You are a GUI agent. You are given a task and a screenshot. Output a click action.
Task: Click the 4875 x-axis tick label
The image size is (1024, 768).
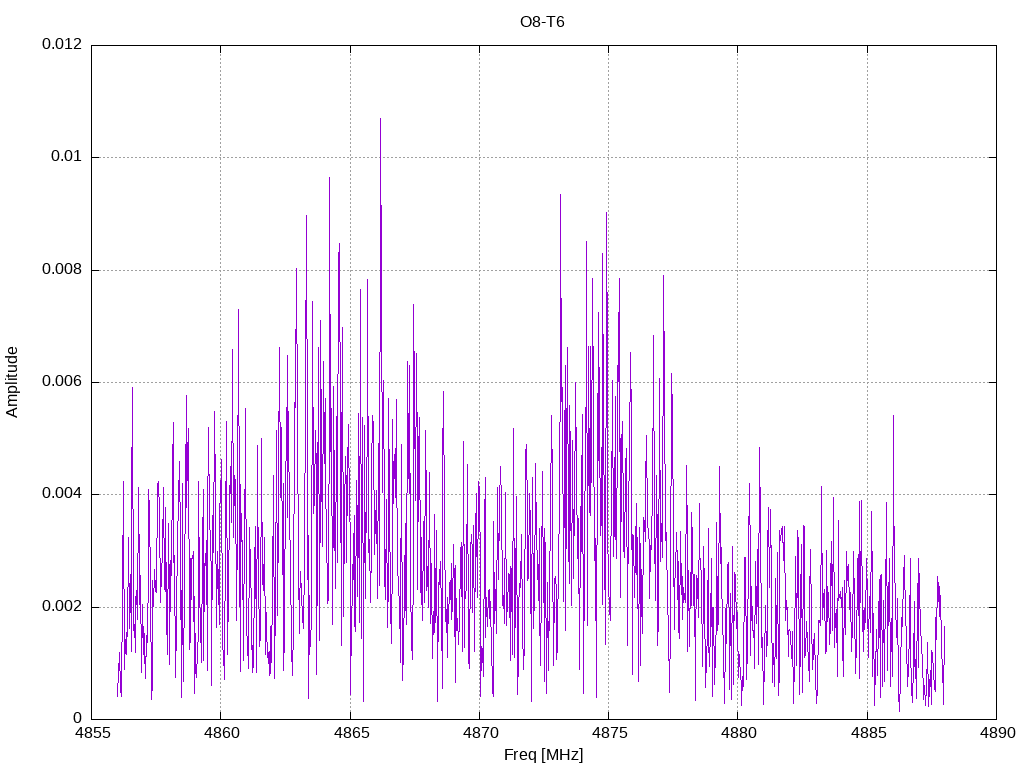click(609, 733)
